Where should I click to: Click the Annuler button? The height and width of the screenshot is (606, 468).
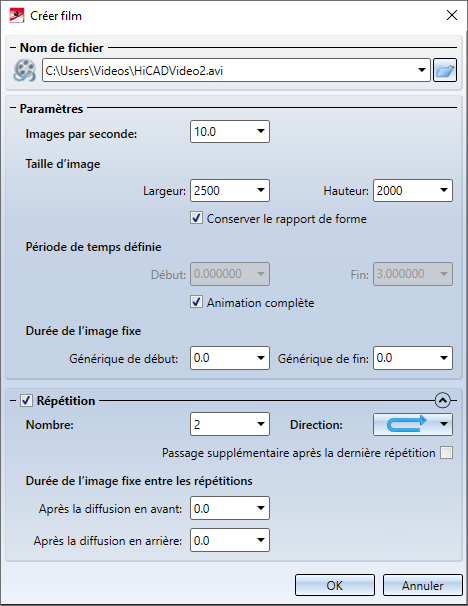pos(422,585)
